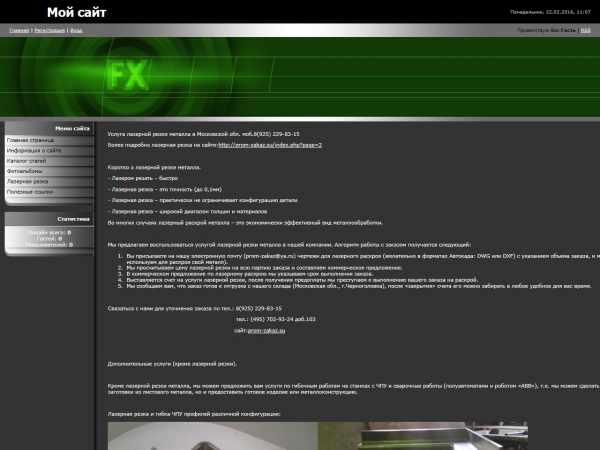
Task: Click the Меню сайта block header
Action: (x=72, y=128)
